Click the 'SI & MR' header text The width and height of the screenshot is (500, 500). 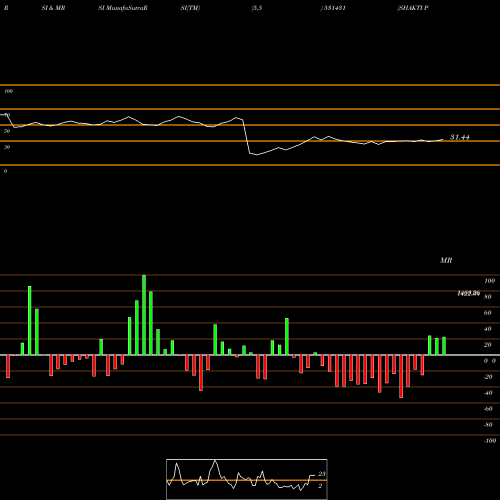(53, 8)
